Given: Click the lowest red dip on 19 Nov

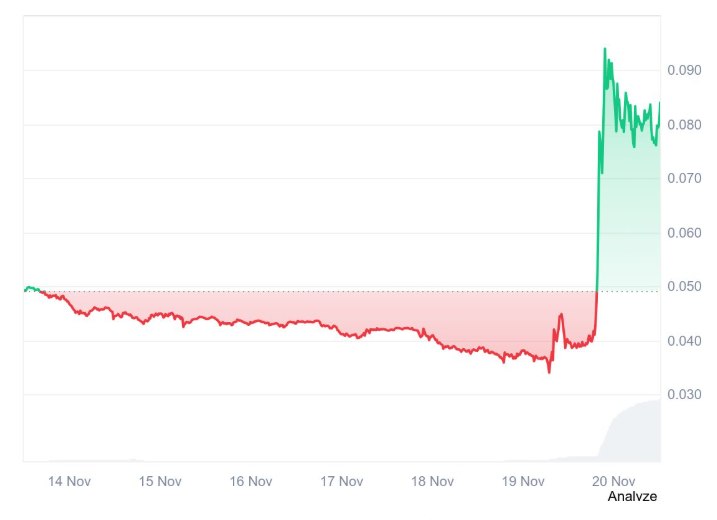Looking at the screenshot, I should 548,371.
